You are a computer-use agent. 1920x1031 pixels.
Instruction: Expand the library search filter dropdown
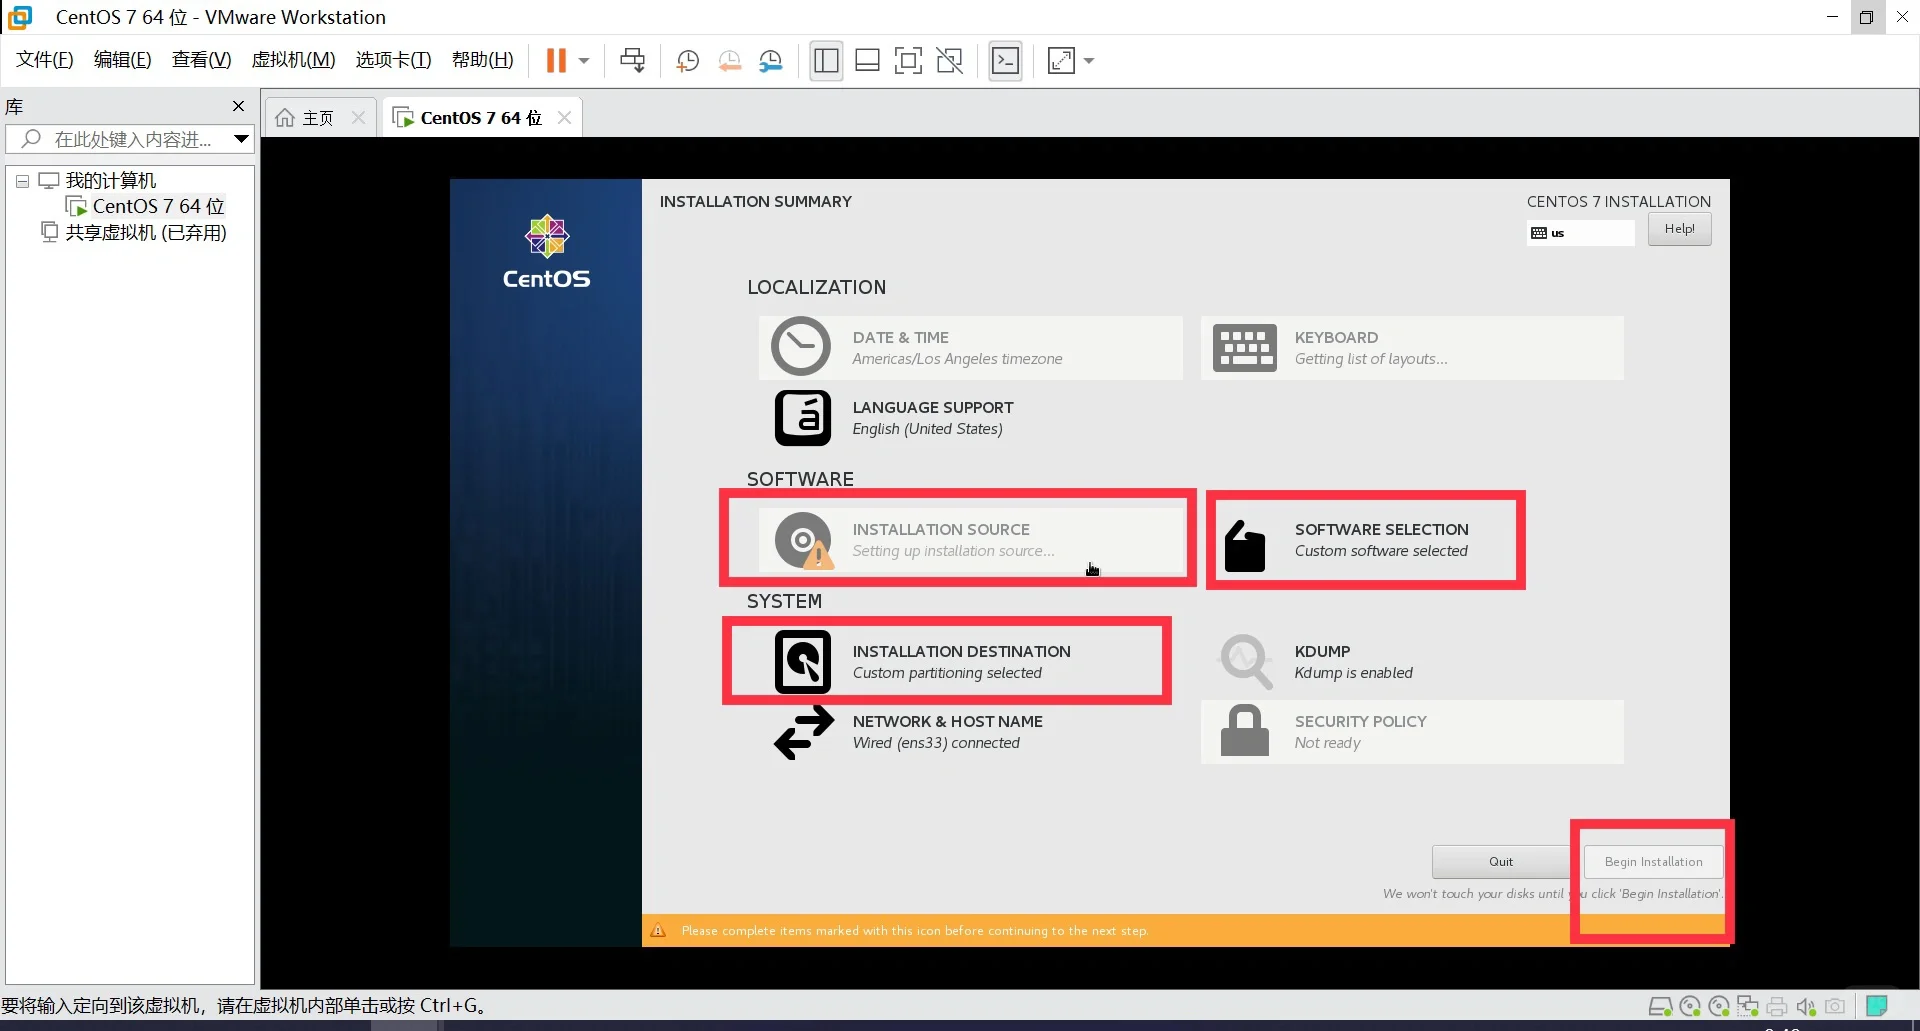pyautogui.click(x=241, y=139)
